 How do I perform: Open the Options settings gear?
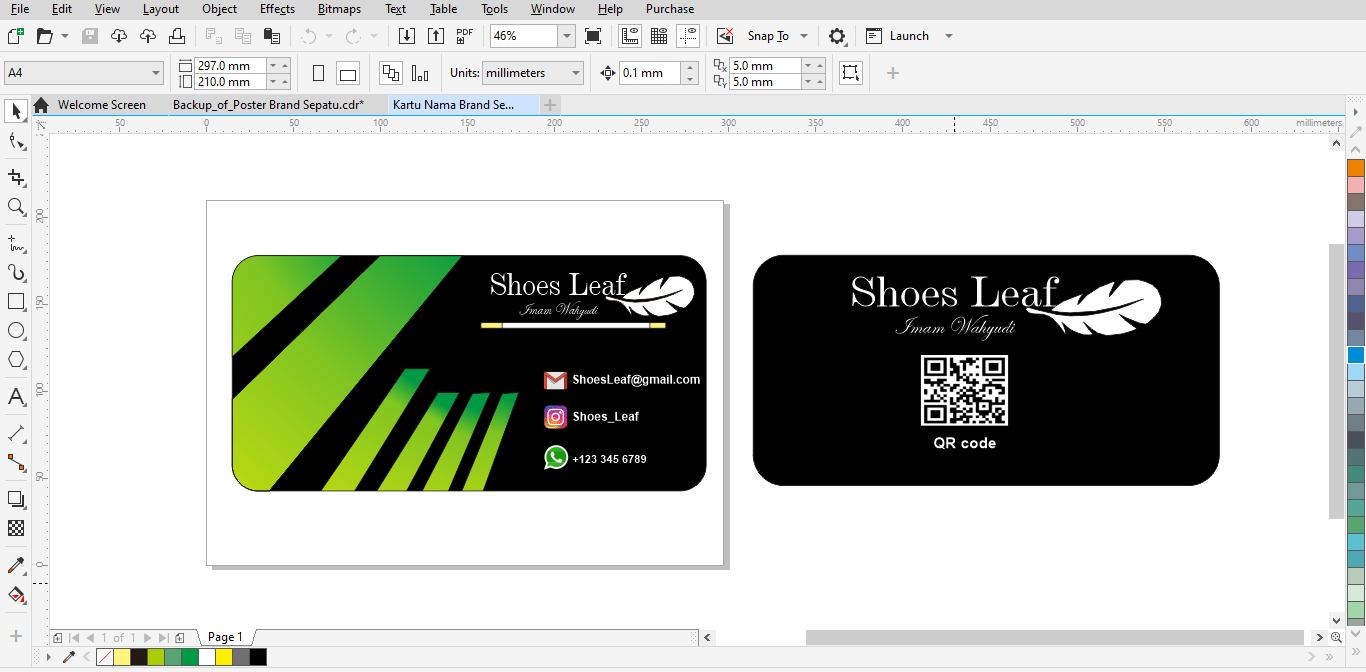tap(837, 36)
